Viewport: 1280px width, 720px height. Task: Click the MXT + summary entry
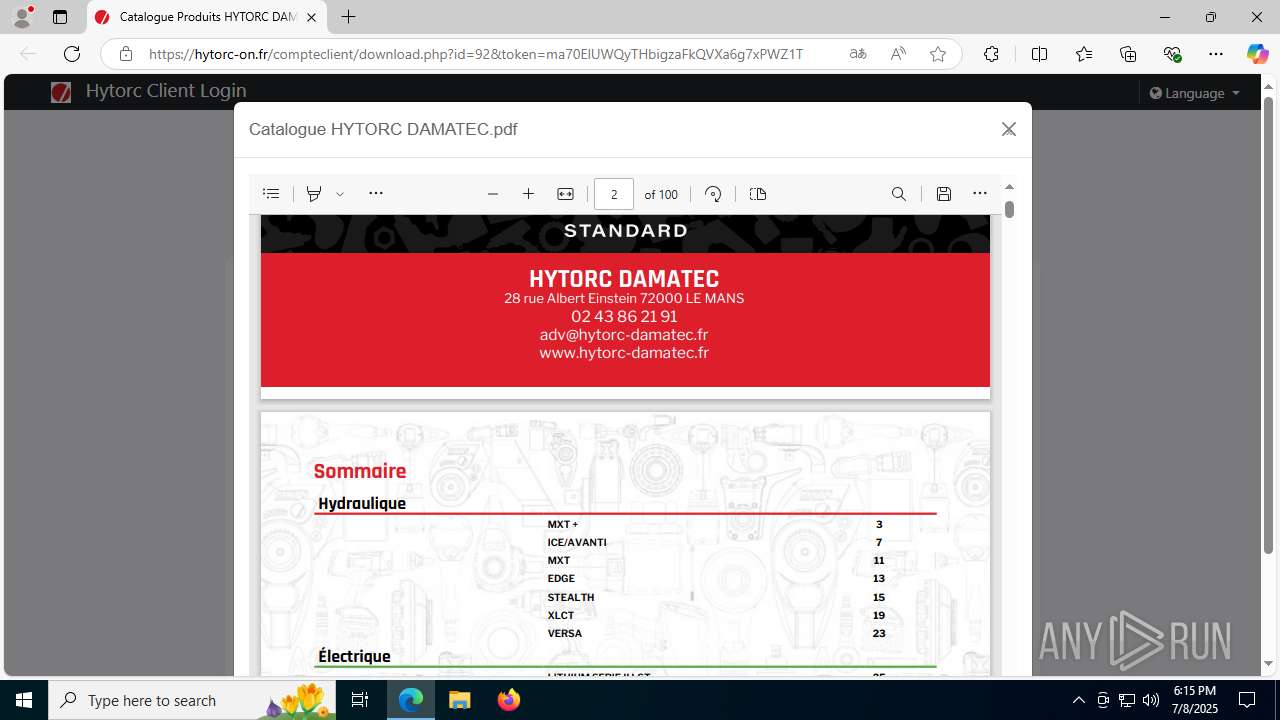[563, 524]
